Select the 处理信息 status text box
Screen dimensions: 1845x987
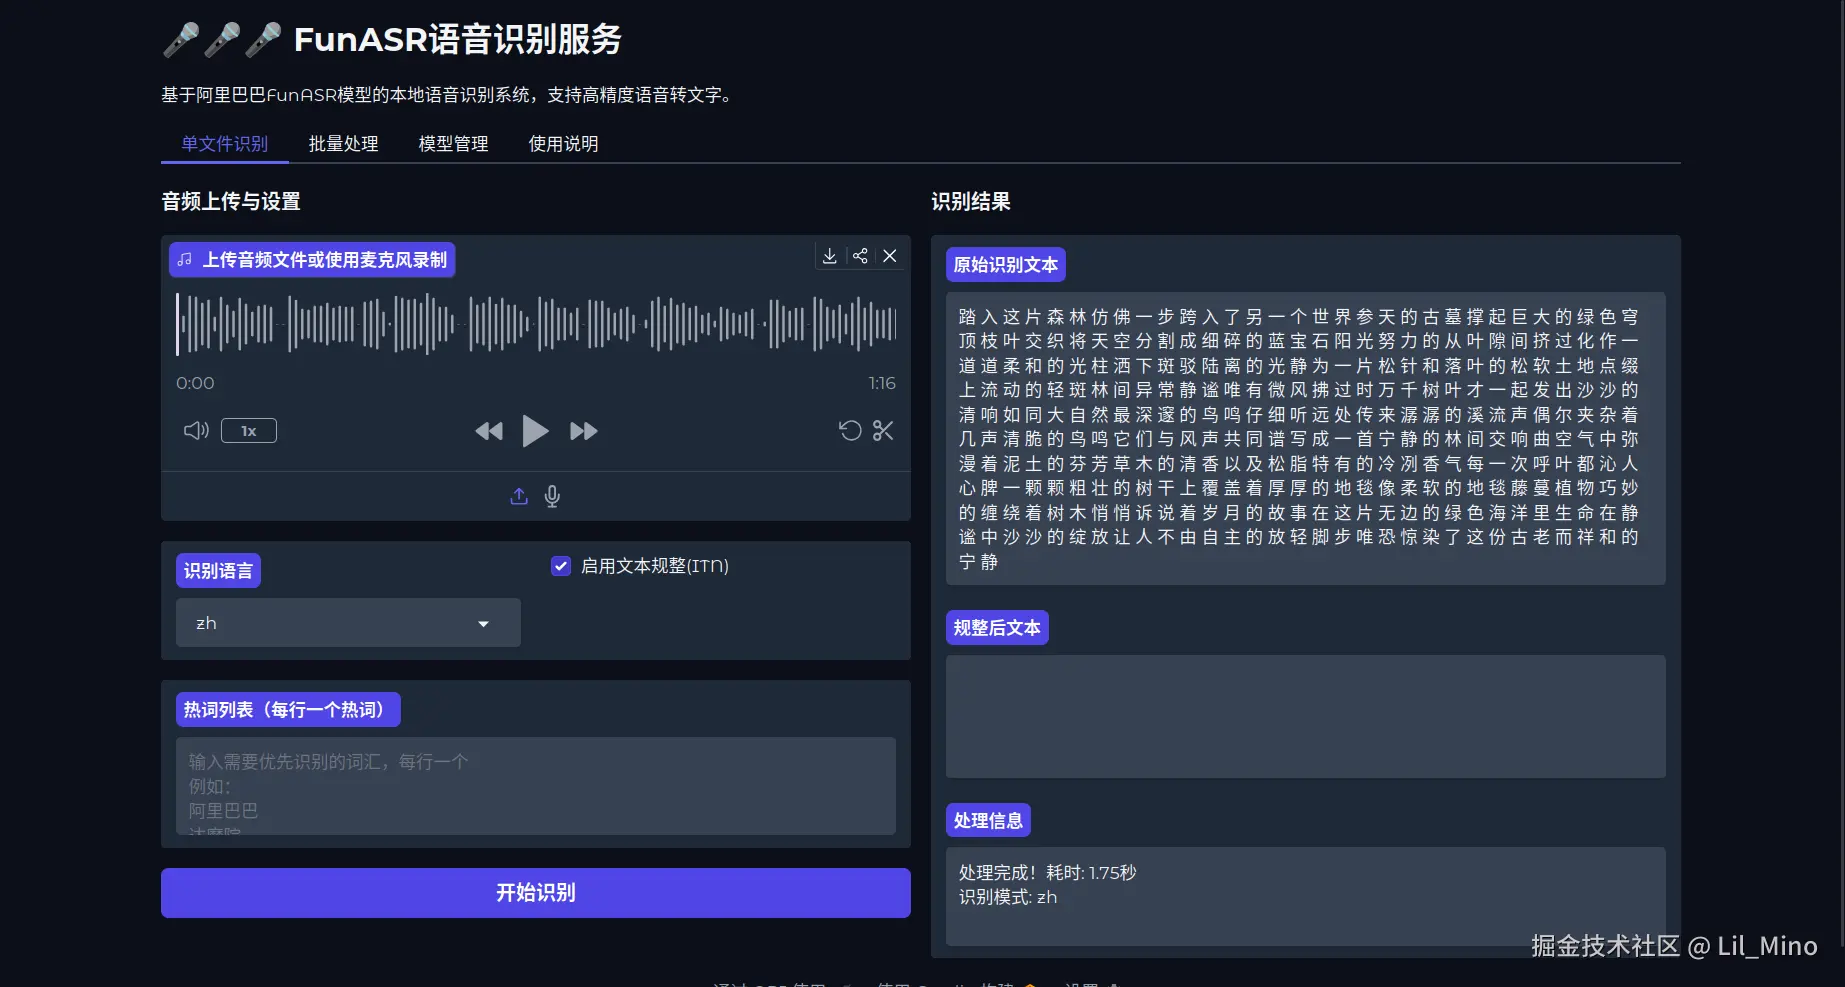pos(1306,896)
